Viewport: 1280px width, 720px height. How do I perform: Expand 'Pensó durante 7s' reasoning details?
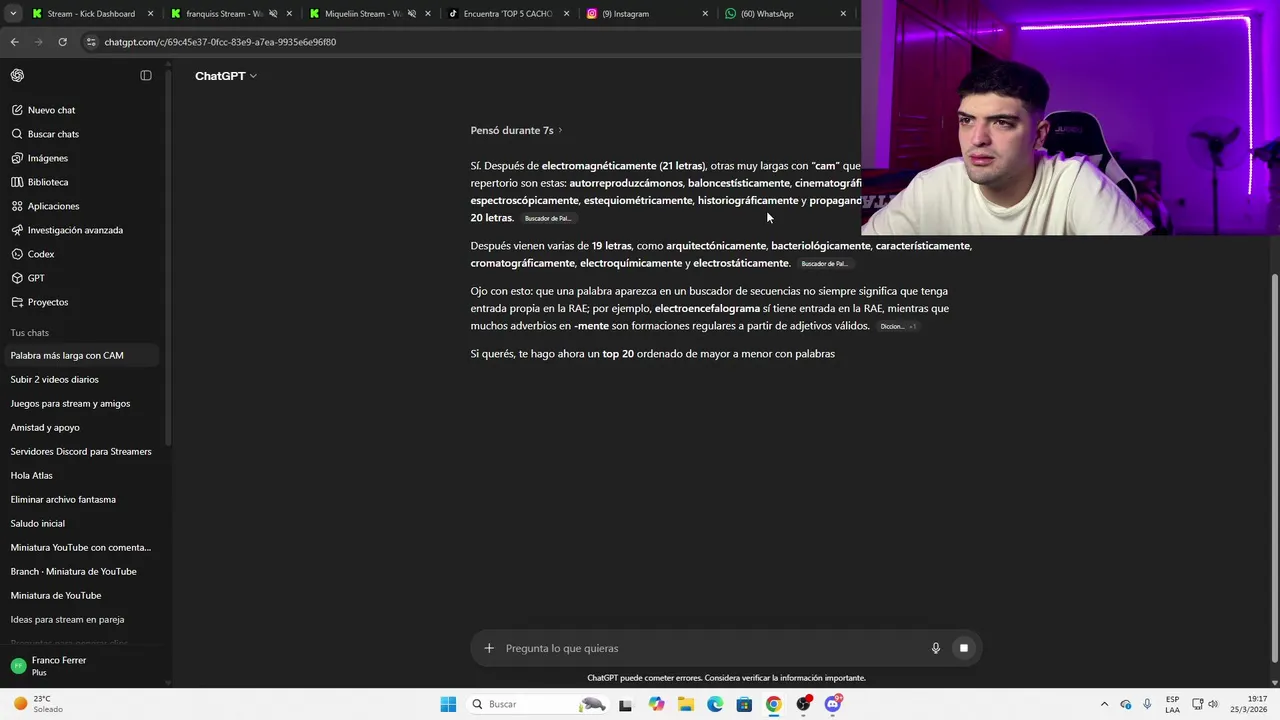(x=517, y=131)
